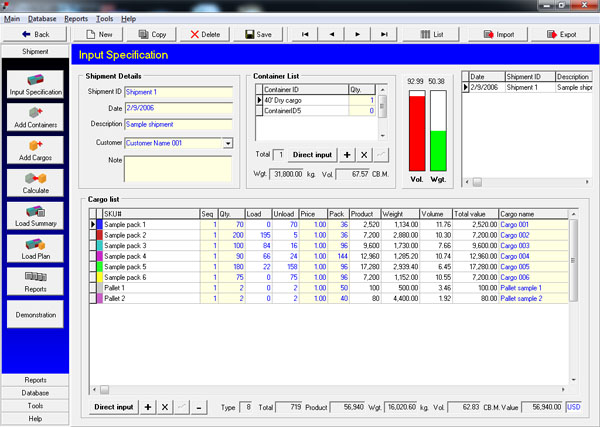The width and height of the screenshot is (600, 427).
Task: Click the Import toolbar button
Action: [498, 34]
